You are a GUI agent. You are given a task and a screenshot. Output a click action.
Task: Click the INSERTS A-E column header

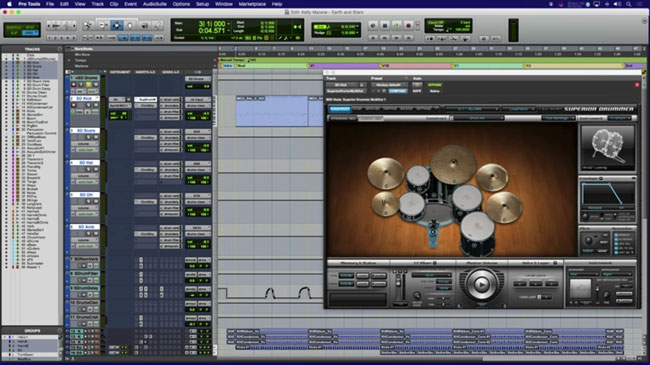[x=145, y=72]
